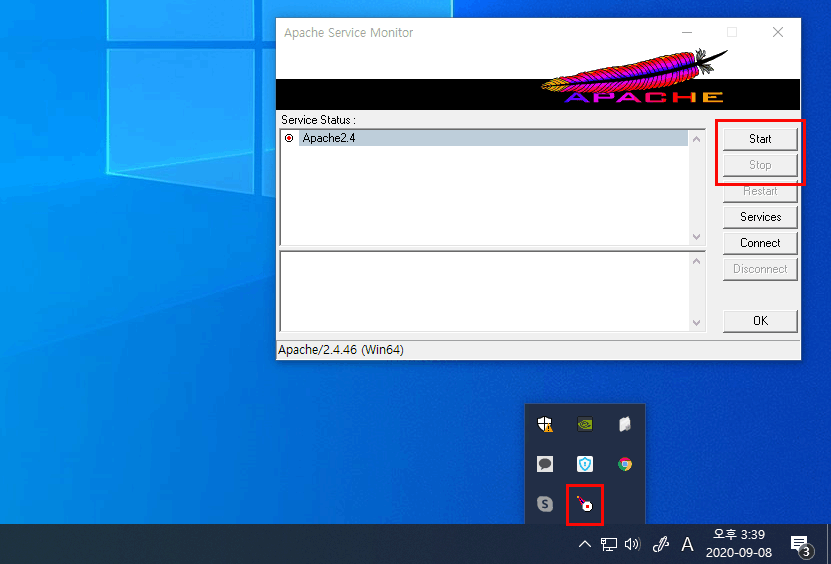The height and width of the screenshot is (564, 831).
Task: Click the Apache Service Monitor title bar text
Action: (348, 33)
